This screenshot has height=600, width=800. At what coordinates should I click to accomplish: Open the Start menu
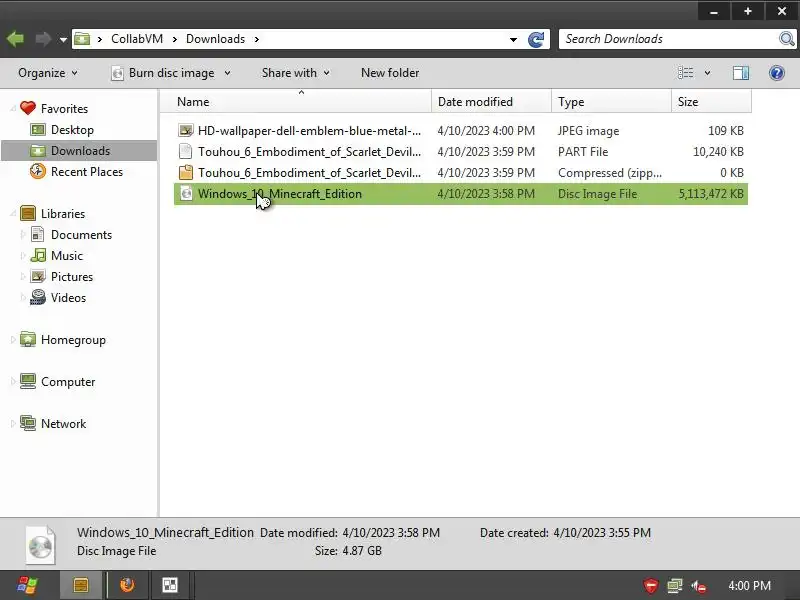(x=27, y=585)
